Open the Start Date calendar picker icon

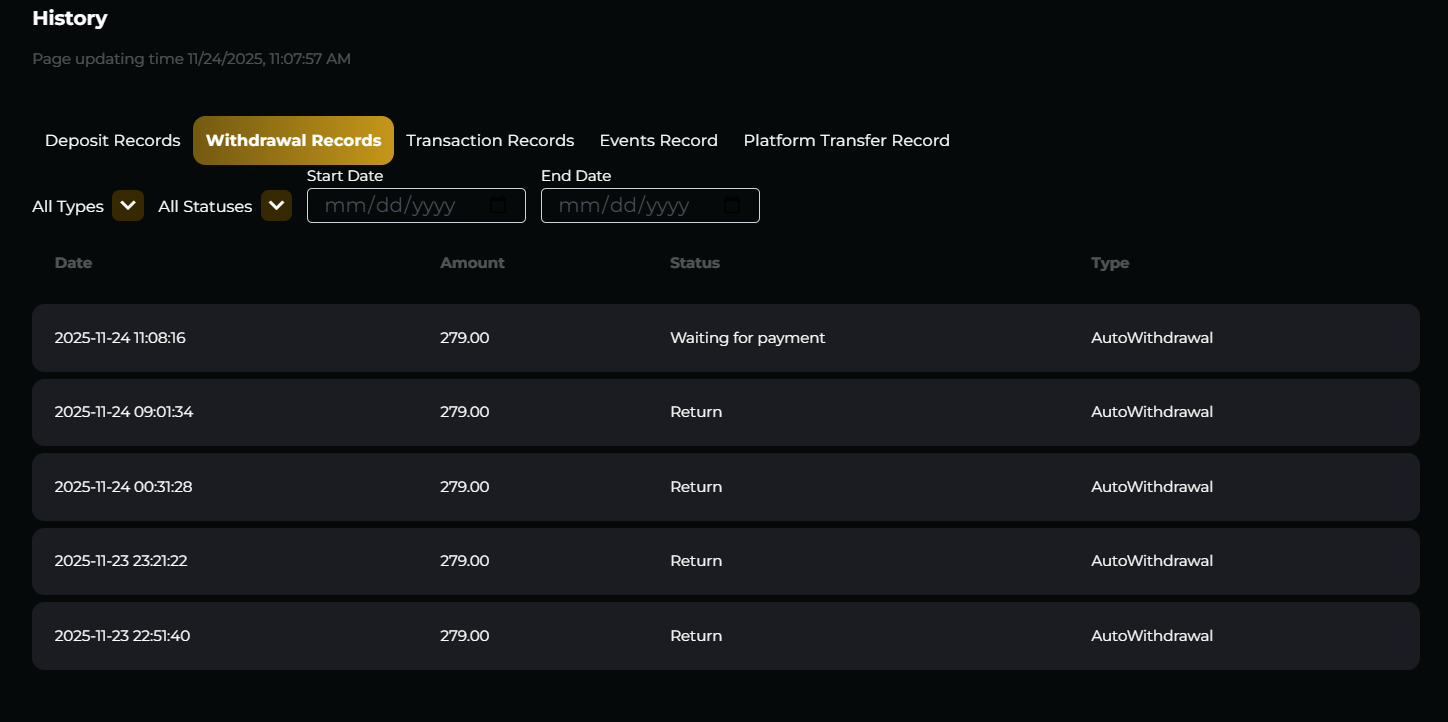tap(500, 206)
